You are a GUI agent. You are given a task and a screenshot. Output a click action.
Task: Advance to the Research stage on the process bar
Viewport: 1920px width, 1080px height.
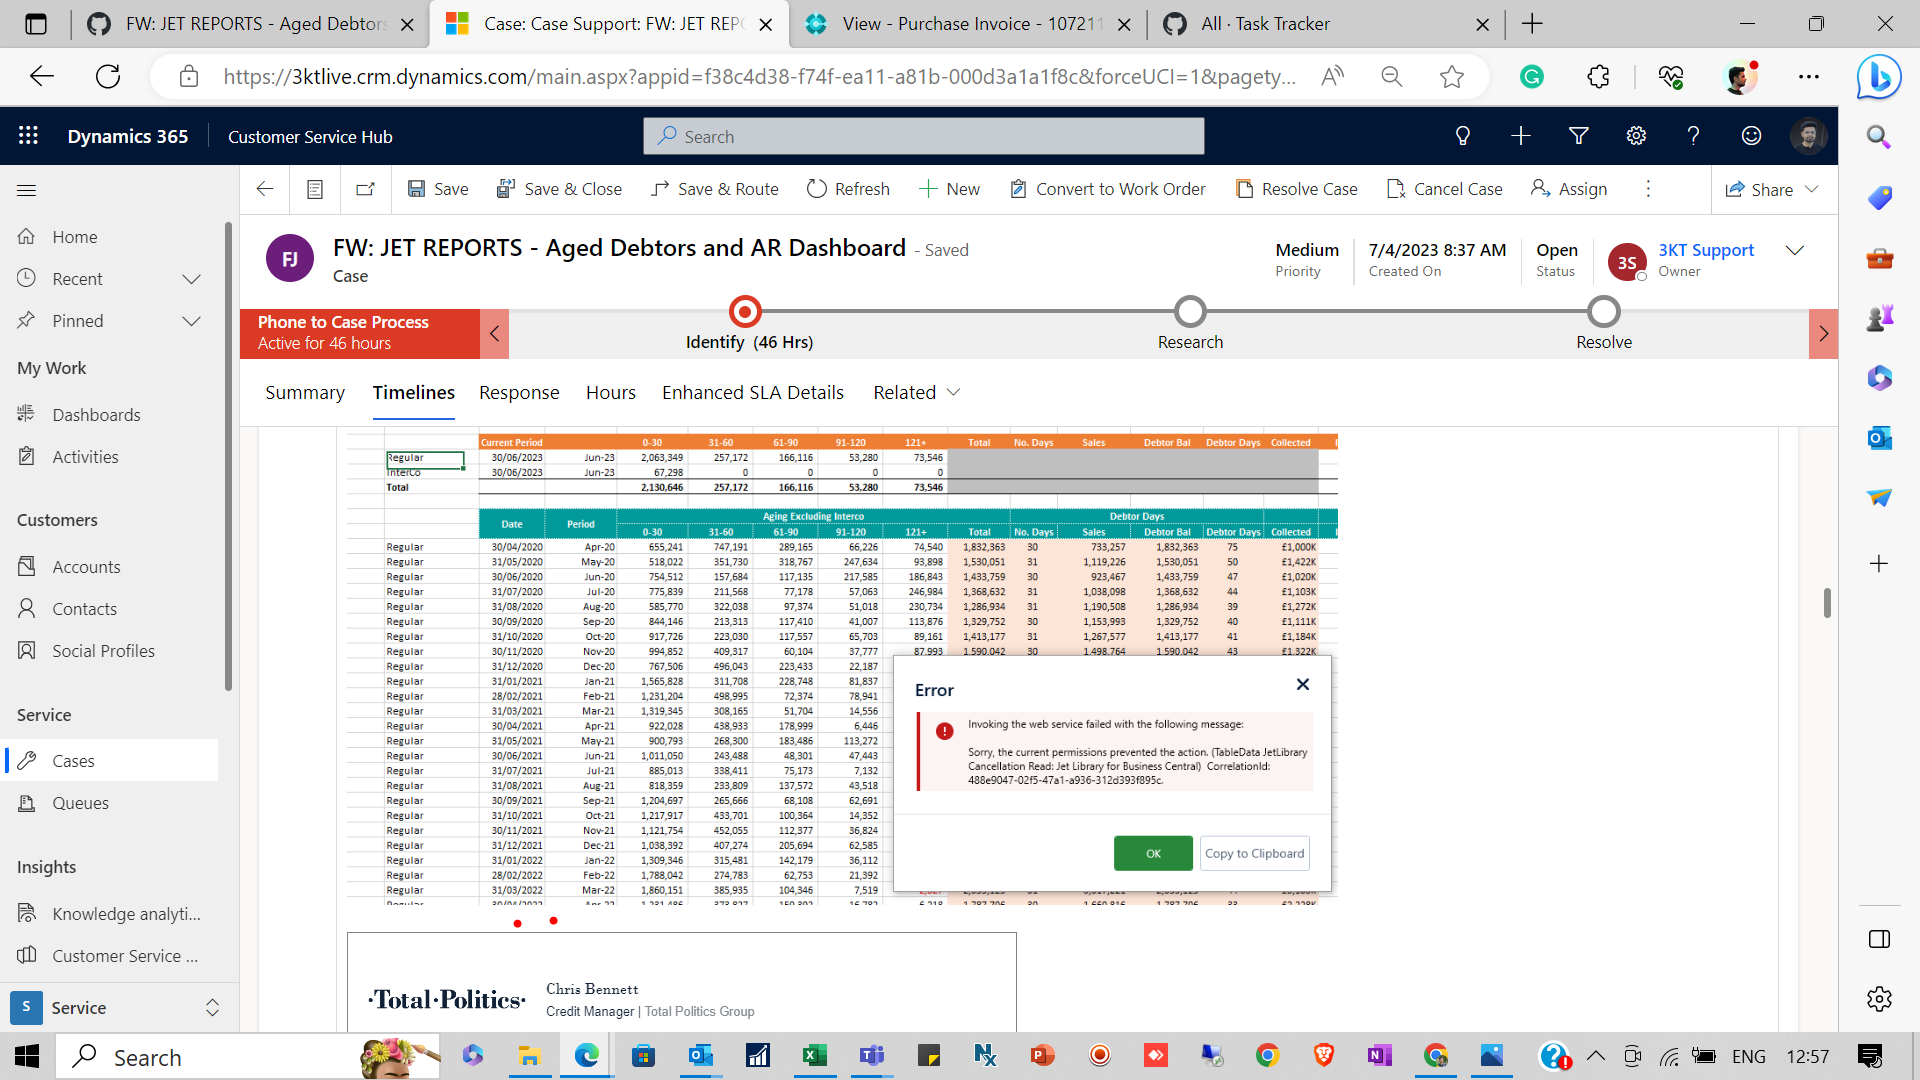pyautogui.click(x=1189, y=312)
